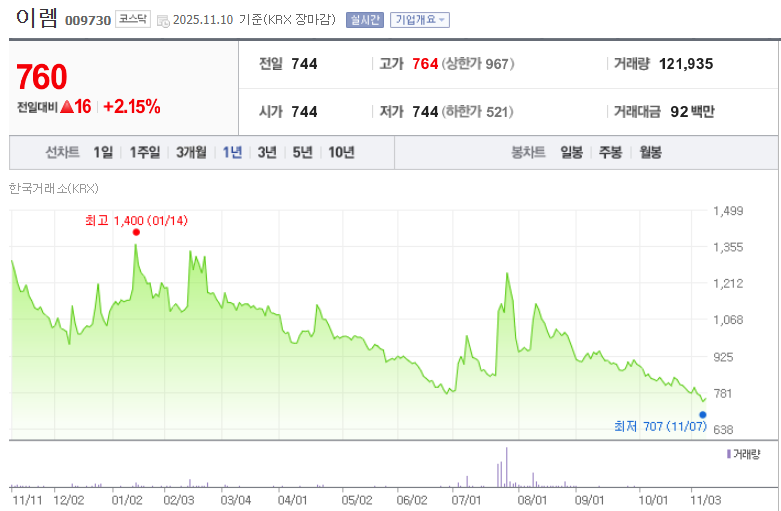781x511 pixels.
Task: Select the 1일 line chart tab
Action: coord(103,152)
